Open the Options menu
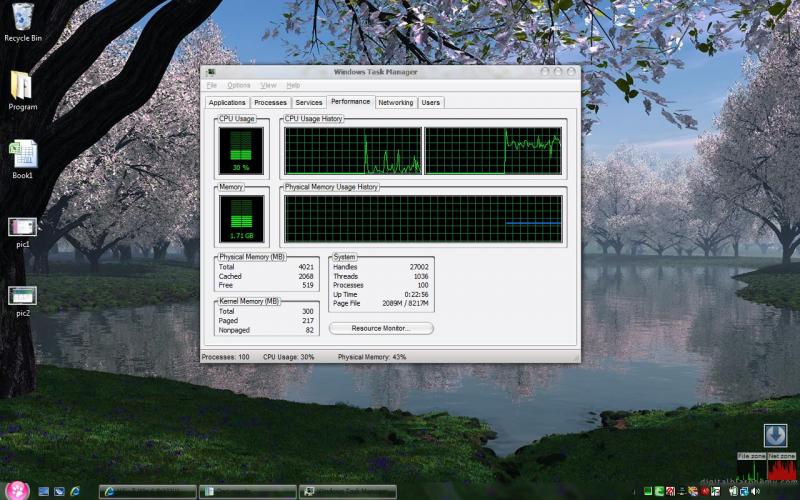 pyautogui.click(x=239, y=86)
